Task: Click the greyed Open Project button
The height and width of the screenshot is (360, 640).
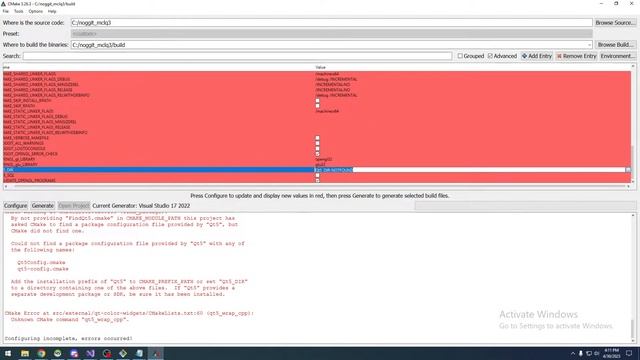Action: (73, 206)
